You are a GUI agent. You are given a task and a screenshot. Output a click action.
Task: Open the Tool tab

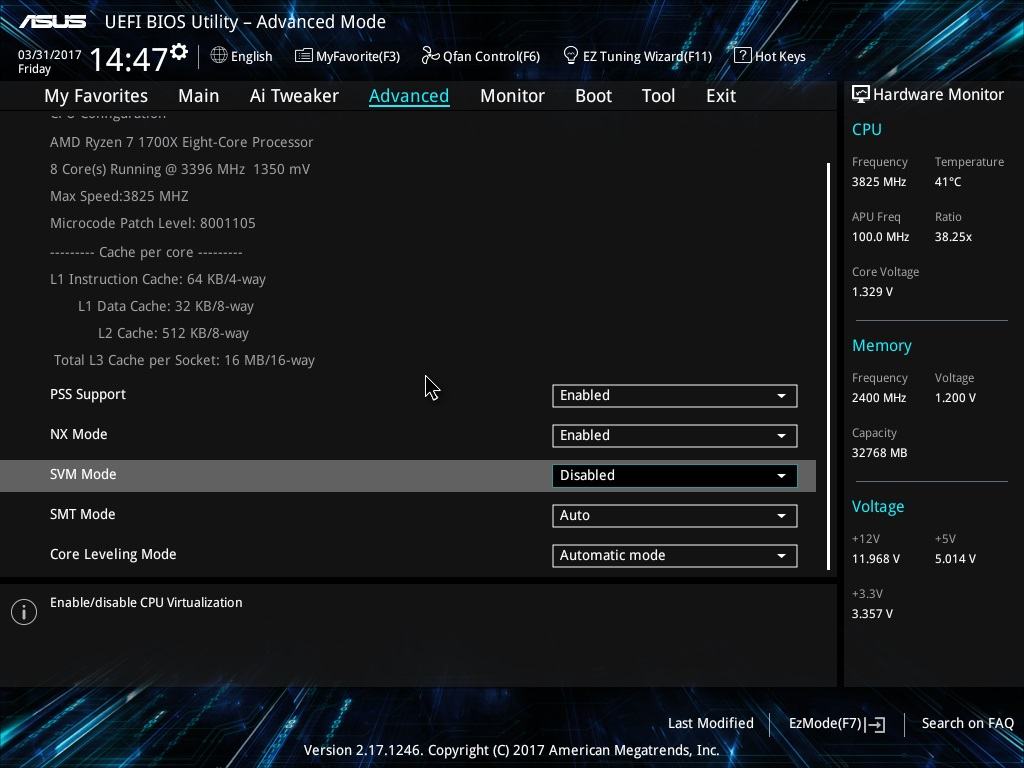click(658, 96)
